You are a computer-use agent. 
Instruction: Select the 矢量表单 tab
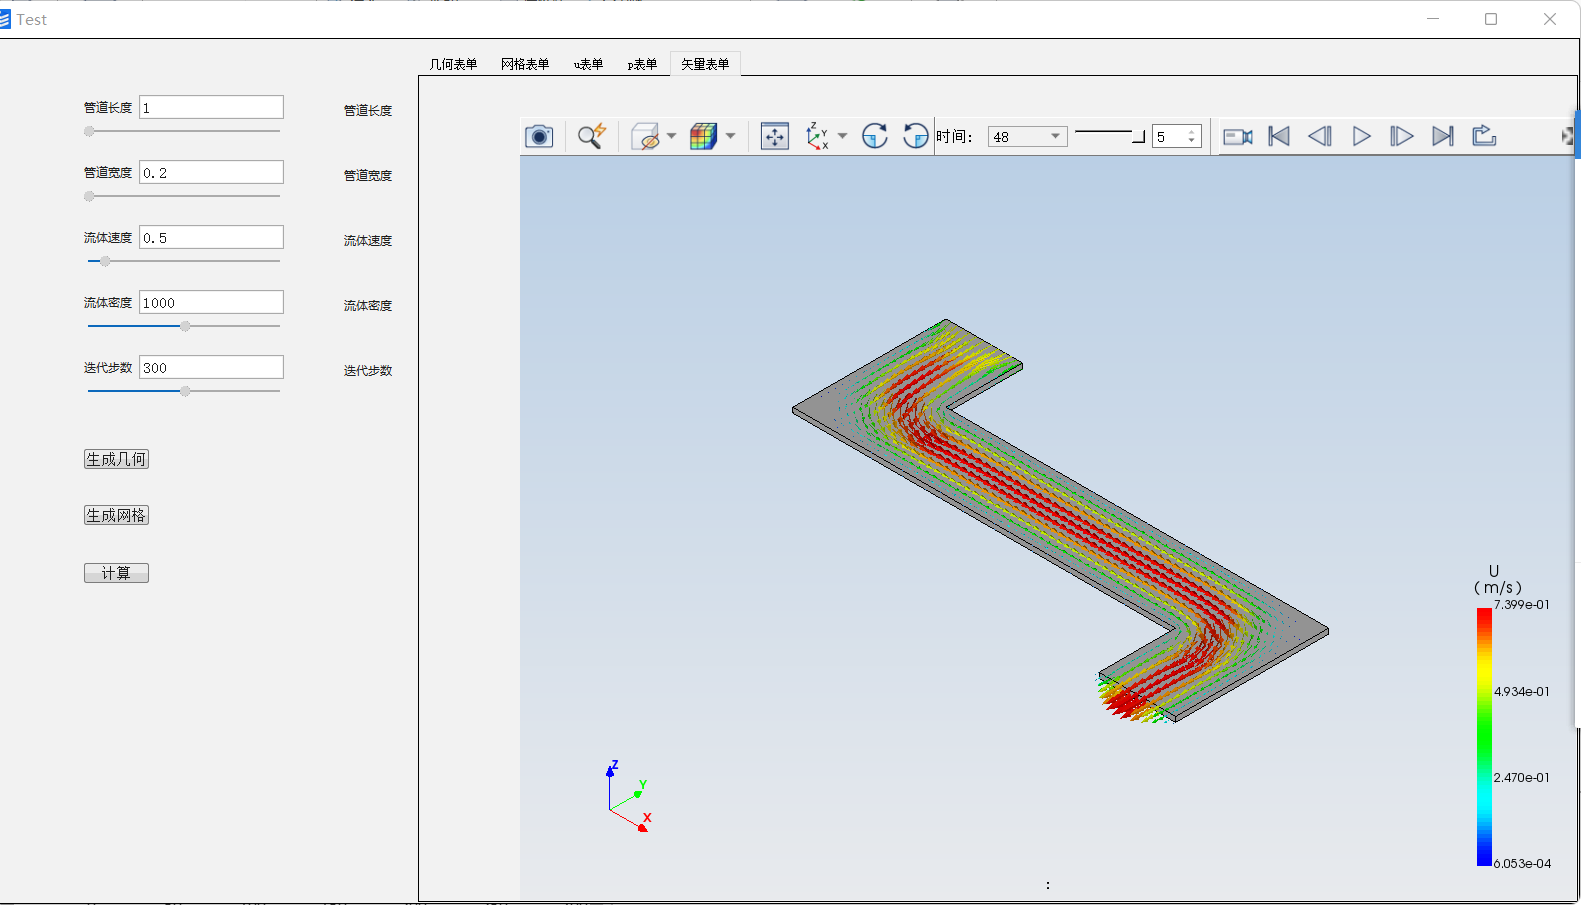(x=705, y=64)
